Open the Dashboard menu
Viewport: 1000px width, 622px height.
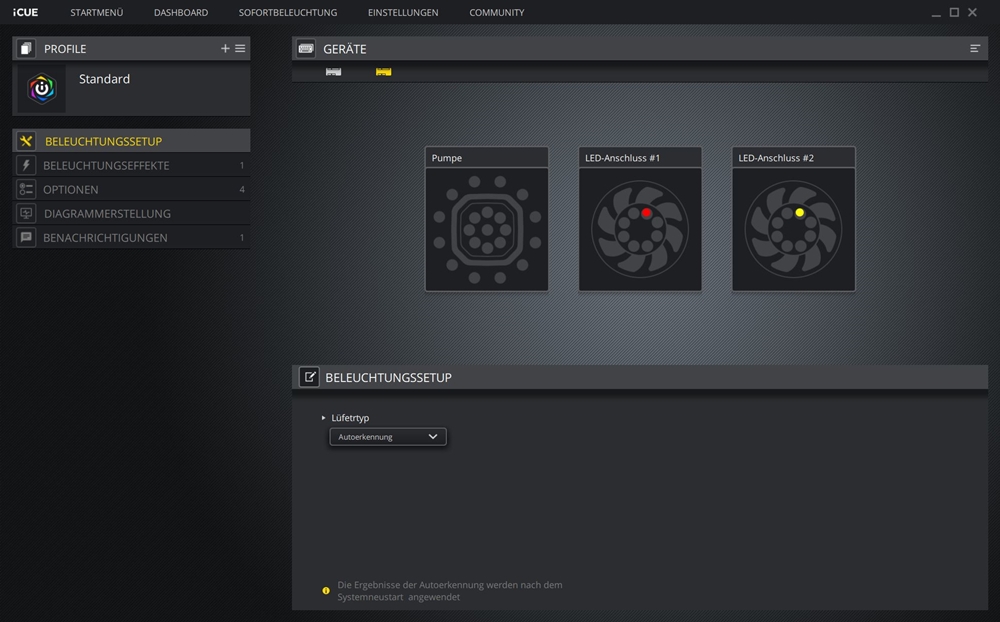point(181,13)
